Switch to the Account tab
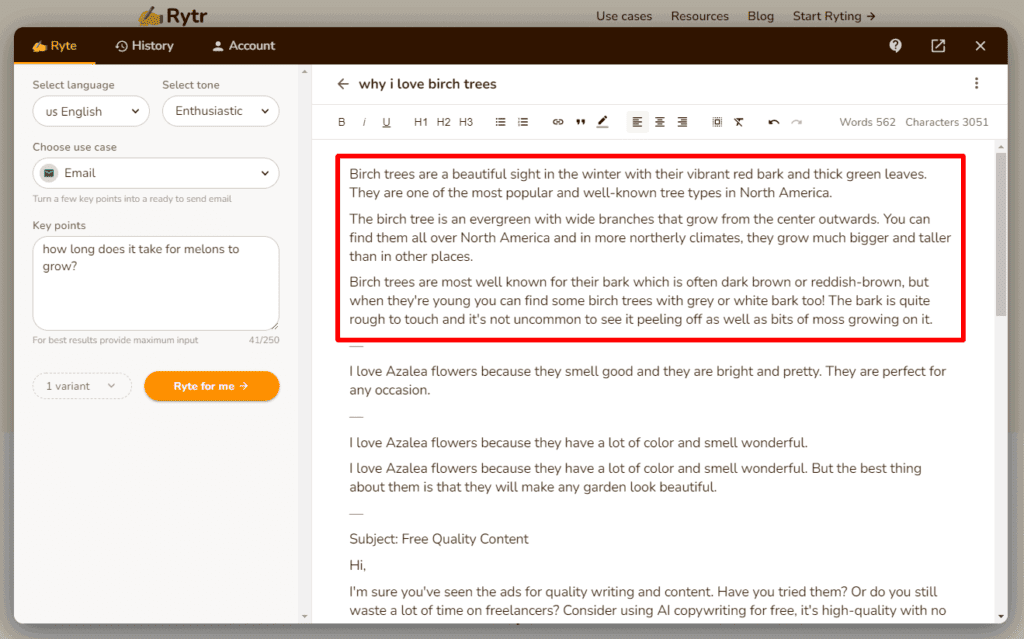Image resolution: width=1024 pixels, height=639 pixels. 244,46
